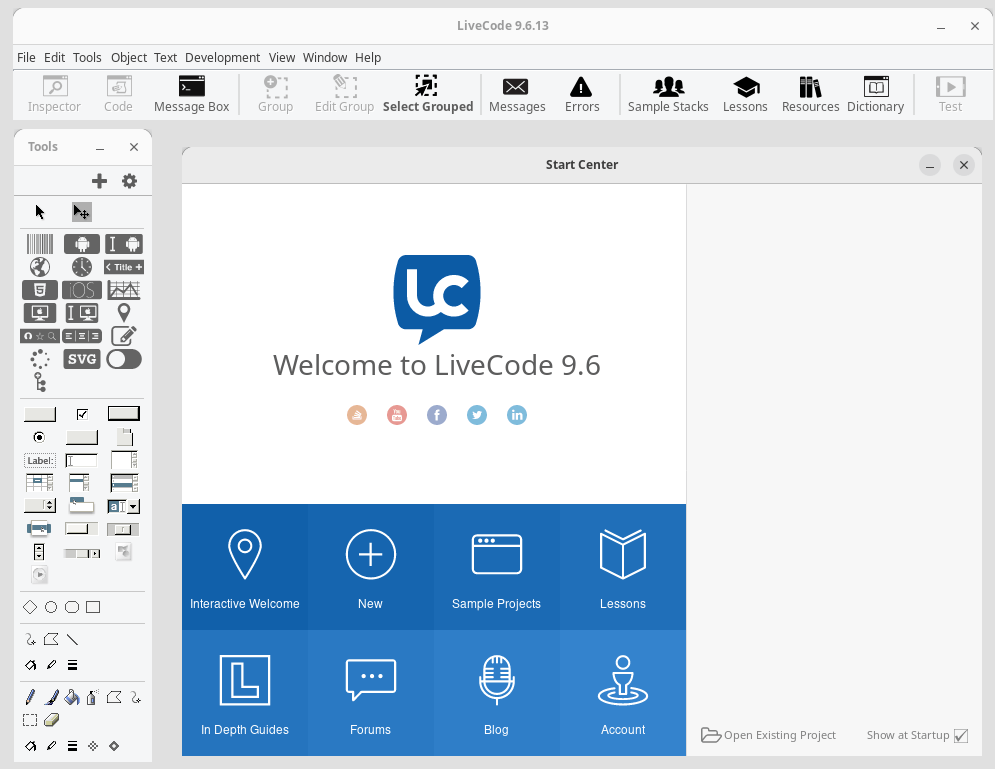
Task: Open the Development menu
Action: tap(222, 58)
